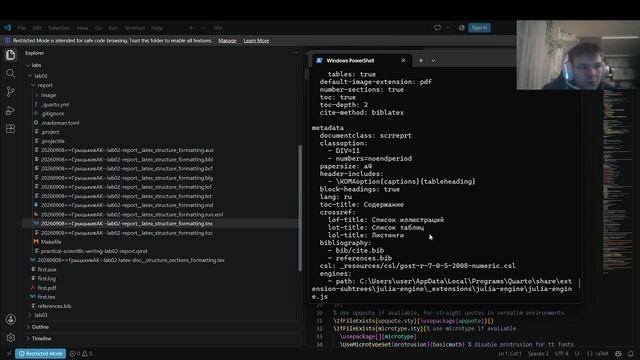Open practical-scientific-writing-lab02-report.qmd
Image resolution: width=640 pixels, height=360 pixels.
tap(93, 251)
